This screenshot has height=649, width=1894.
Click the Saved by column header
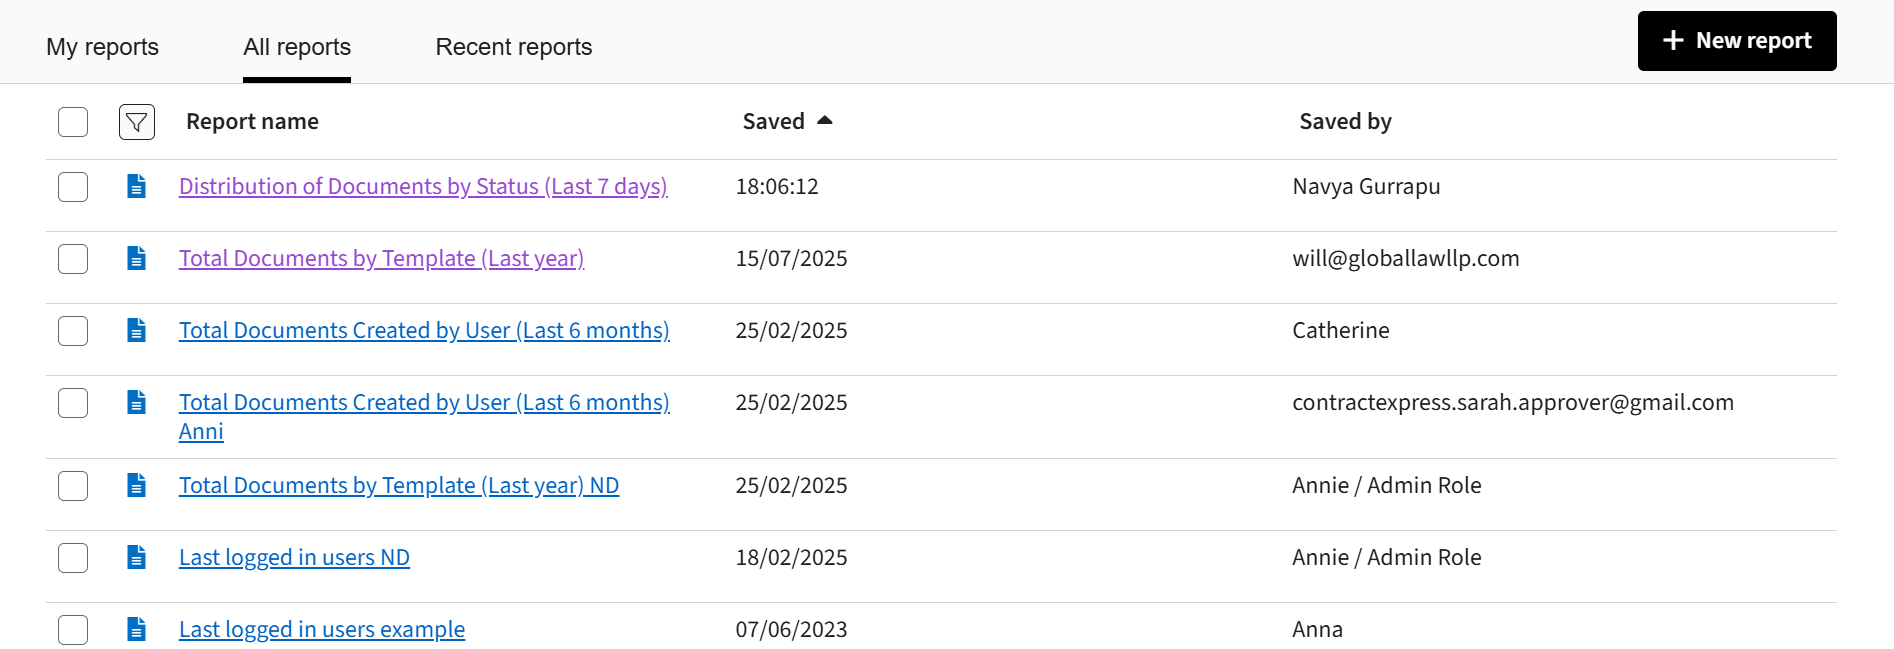coord(1345,120)
